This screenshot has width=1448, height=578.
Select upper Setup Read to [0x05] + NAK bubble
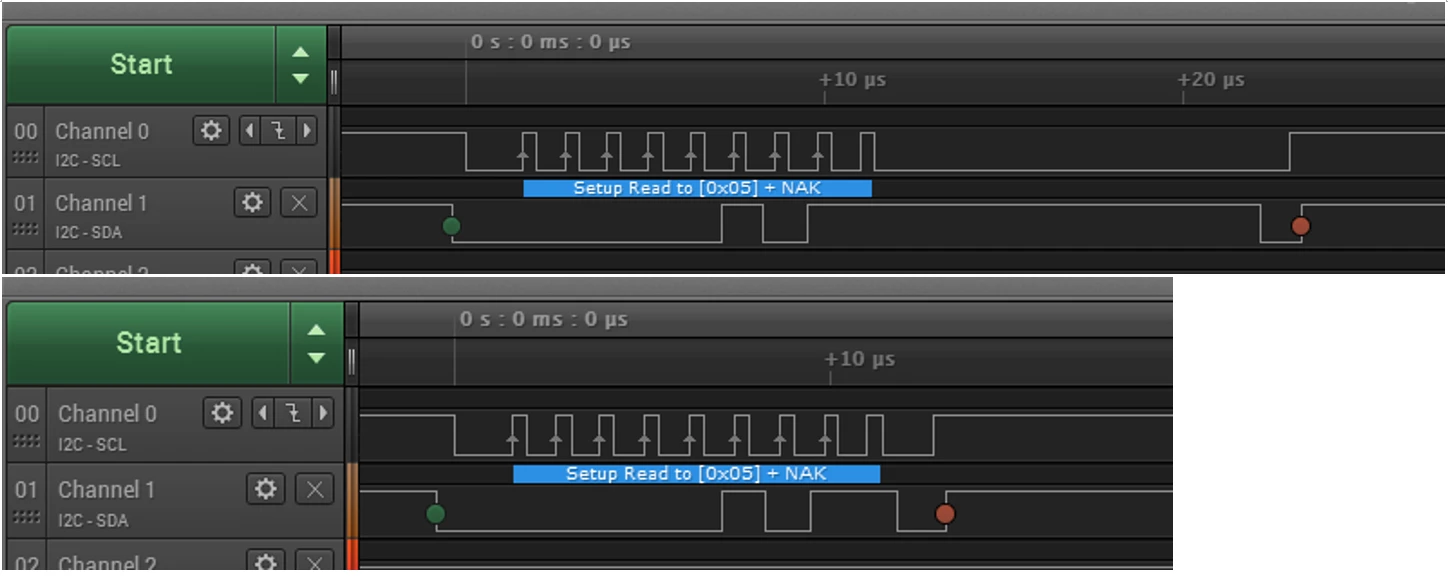point(697,188)
